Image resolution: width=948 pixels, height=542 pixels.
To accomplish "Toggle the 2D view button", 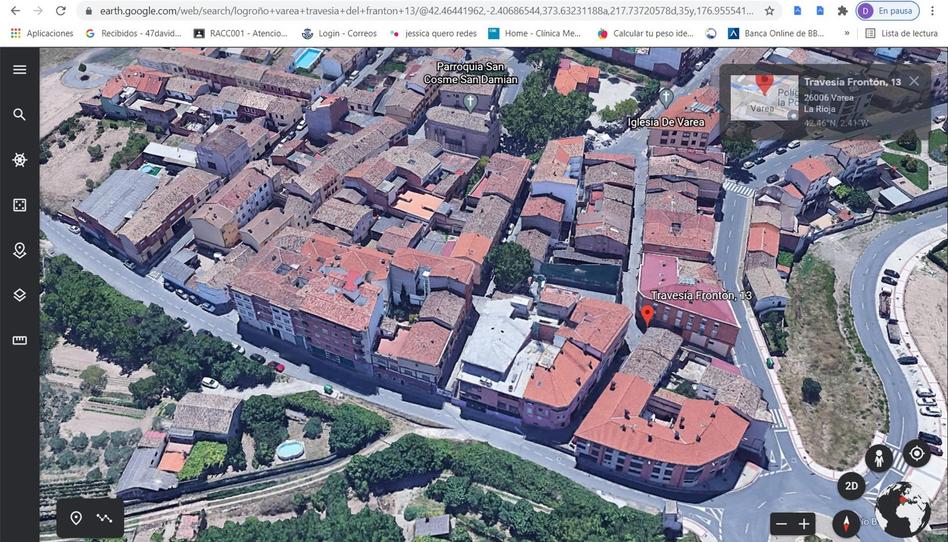I will (x=851, y=487).
